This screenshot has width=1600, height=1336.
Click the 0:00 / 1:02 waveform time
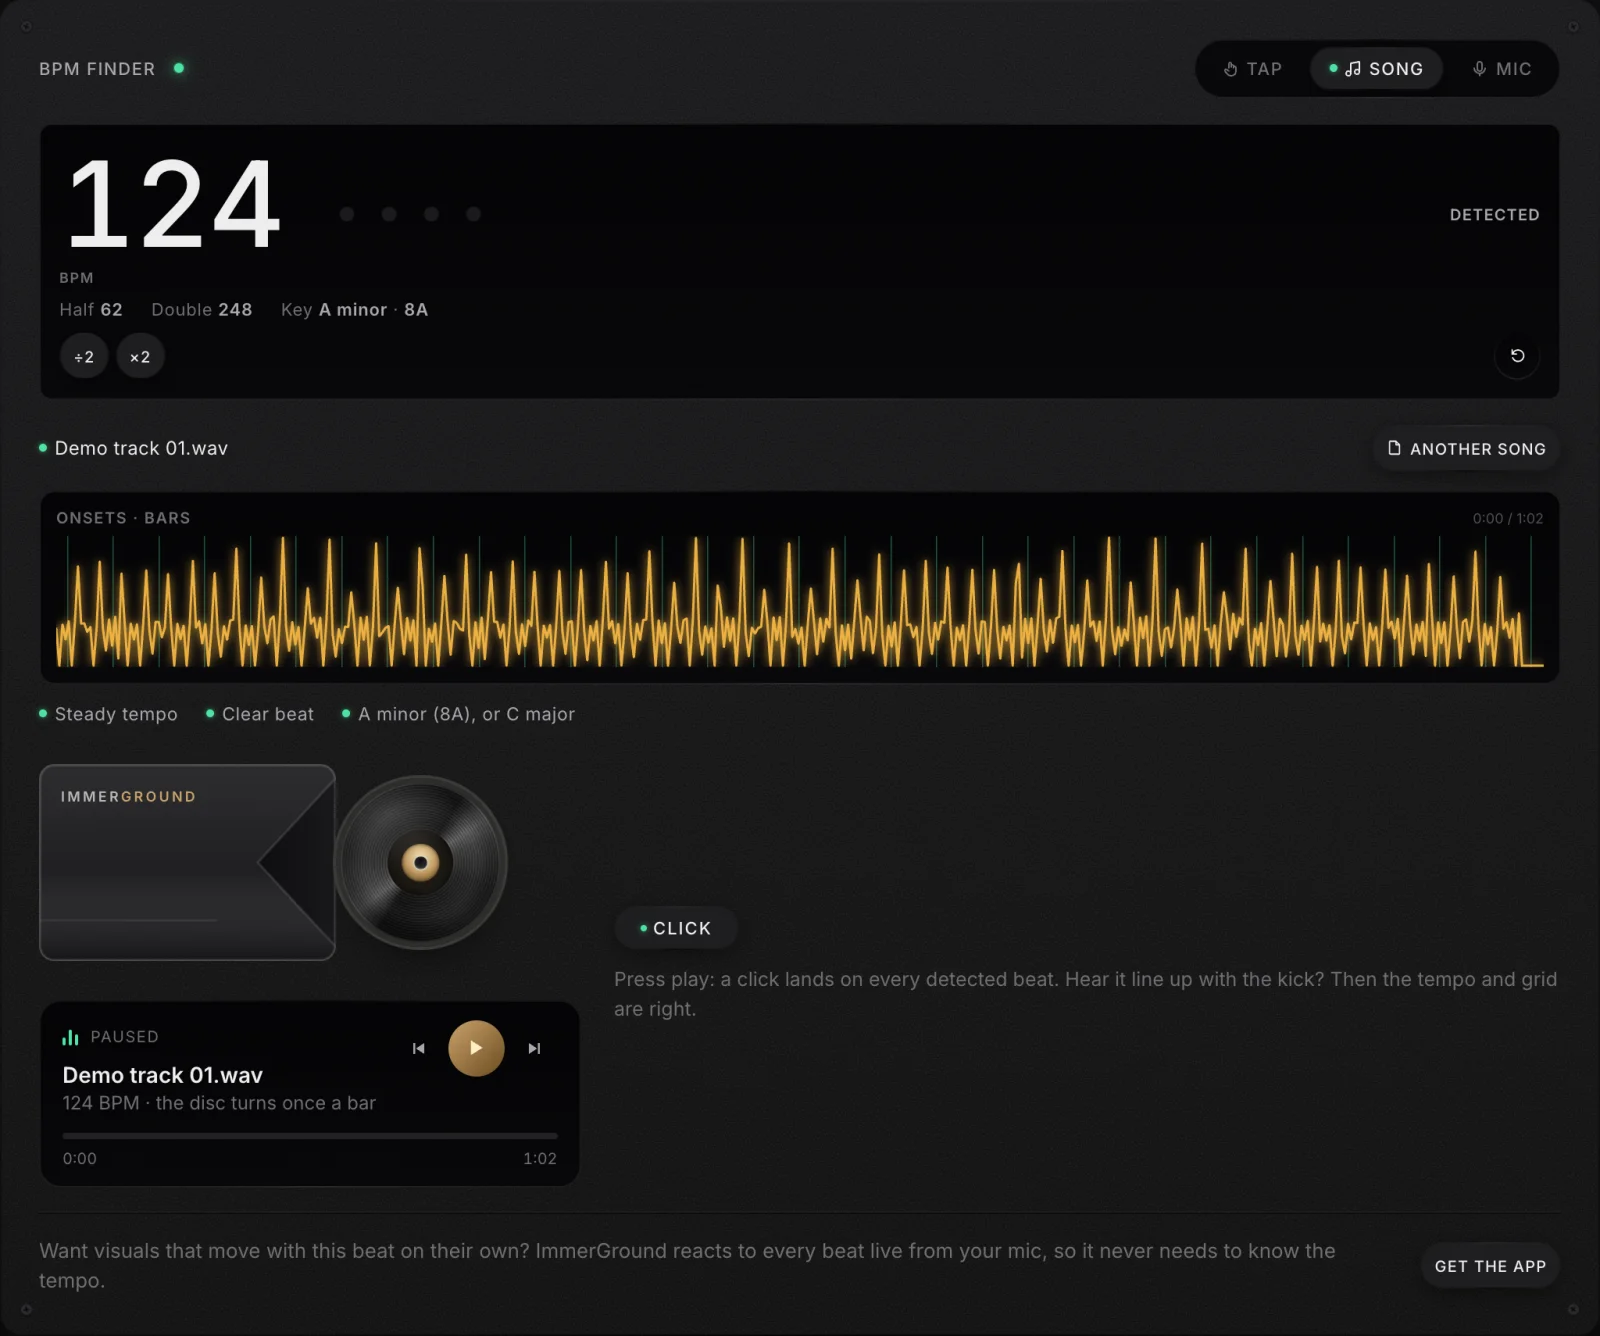[x=1508, y=518]
